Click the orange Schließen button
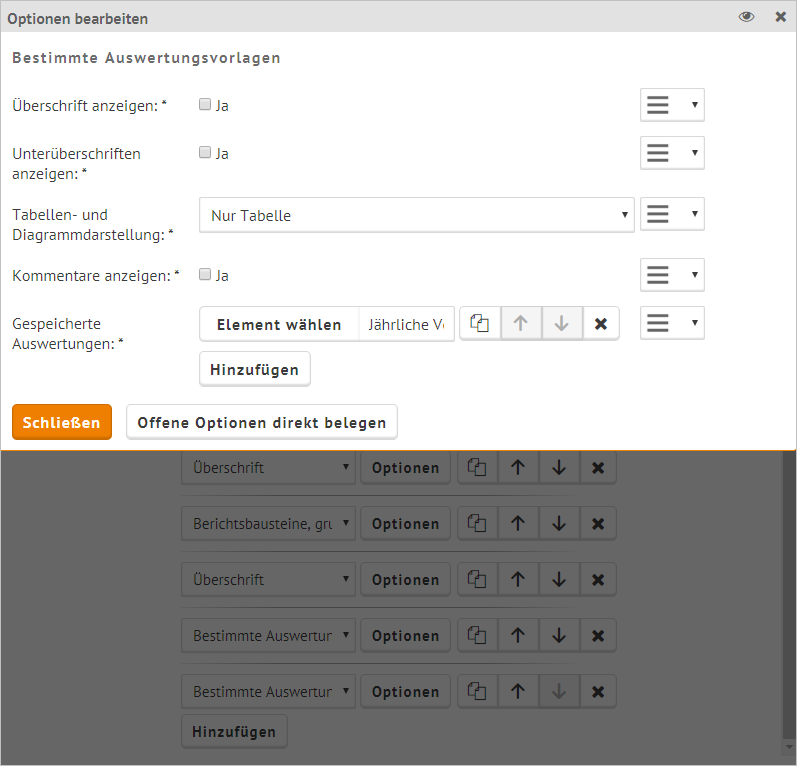 [x=62, y=422]
